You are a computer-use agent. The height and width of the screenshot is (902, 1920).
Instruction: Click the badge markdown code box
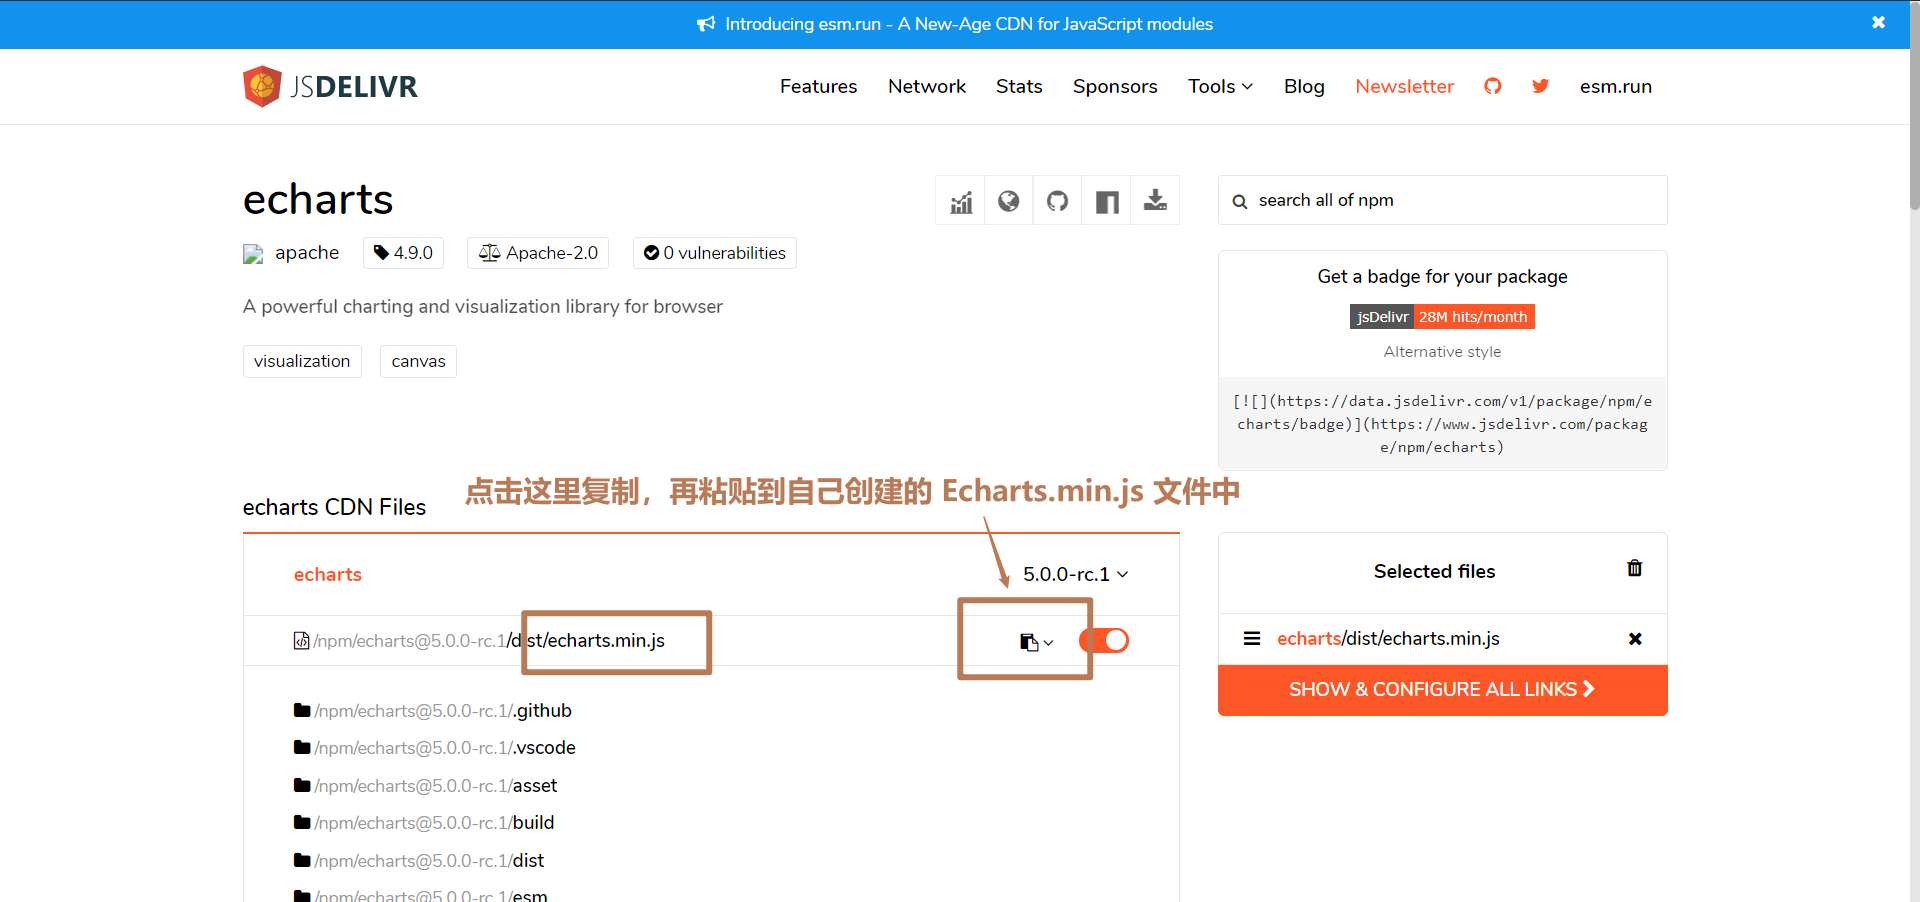(1442, 424)
